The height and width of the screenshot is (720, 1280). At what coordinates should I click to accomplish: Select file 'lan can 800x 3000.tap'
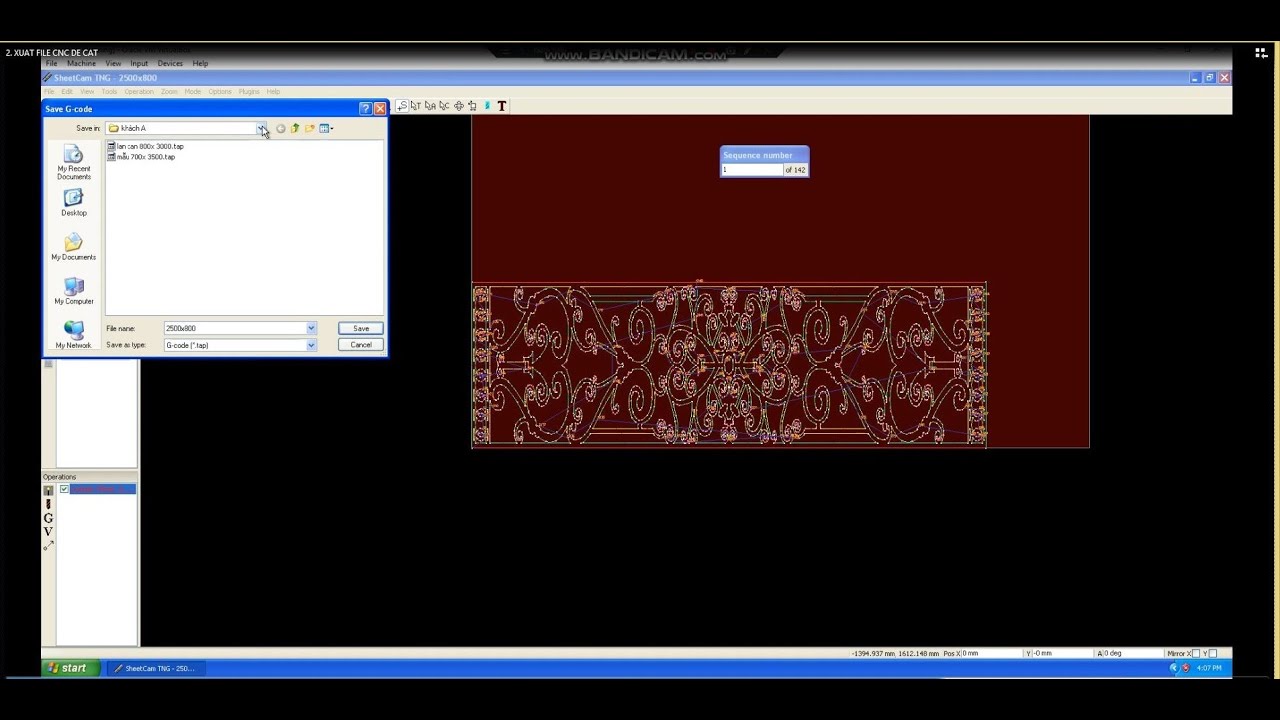pyautogui.click(x=146, y=146)
